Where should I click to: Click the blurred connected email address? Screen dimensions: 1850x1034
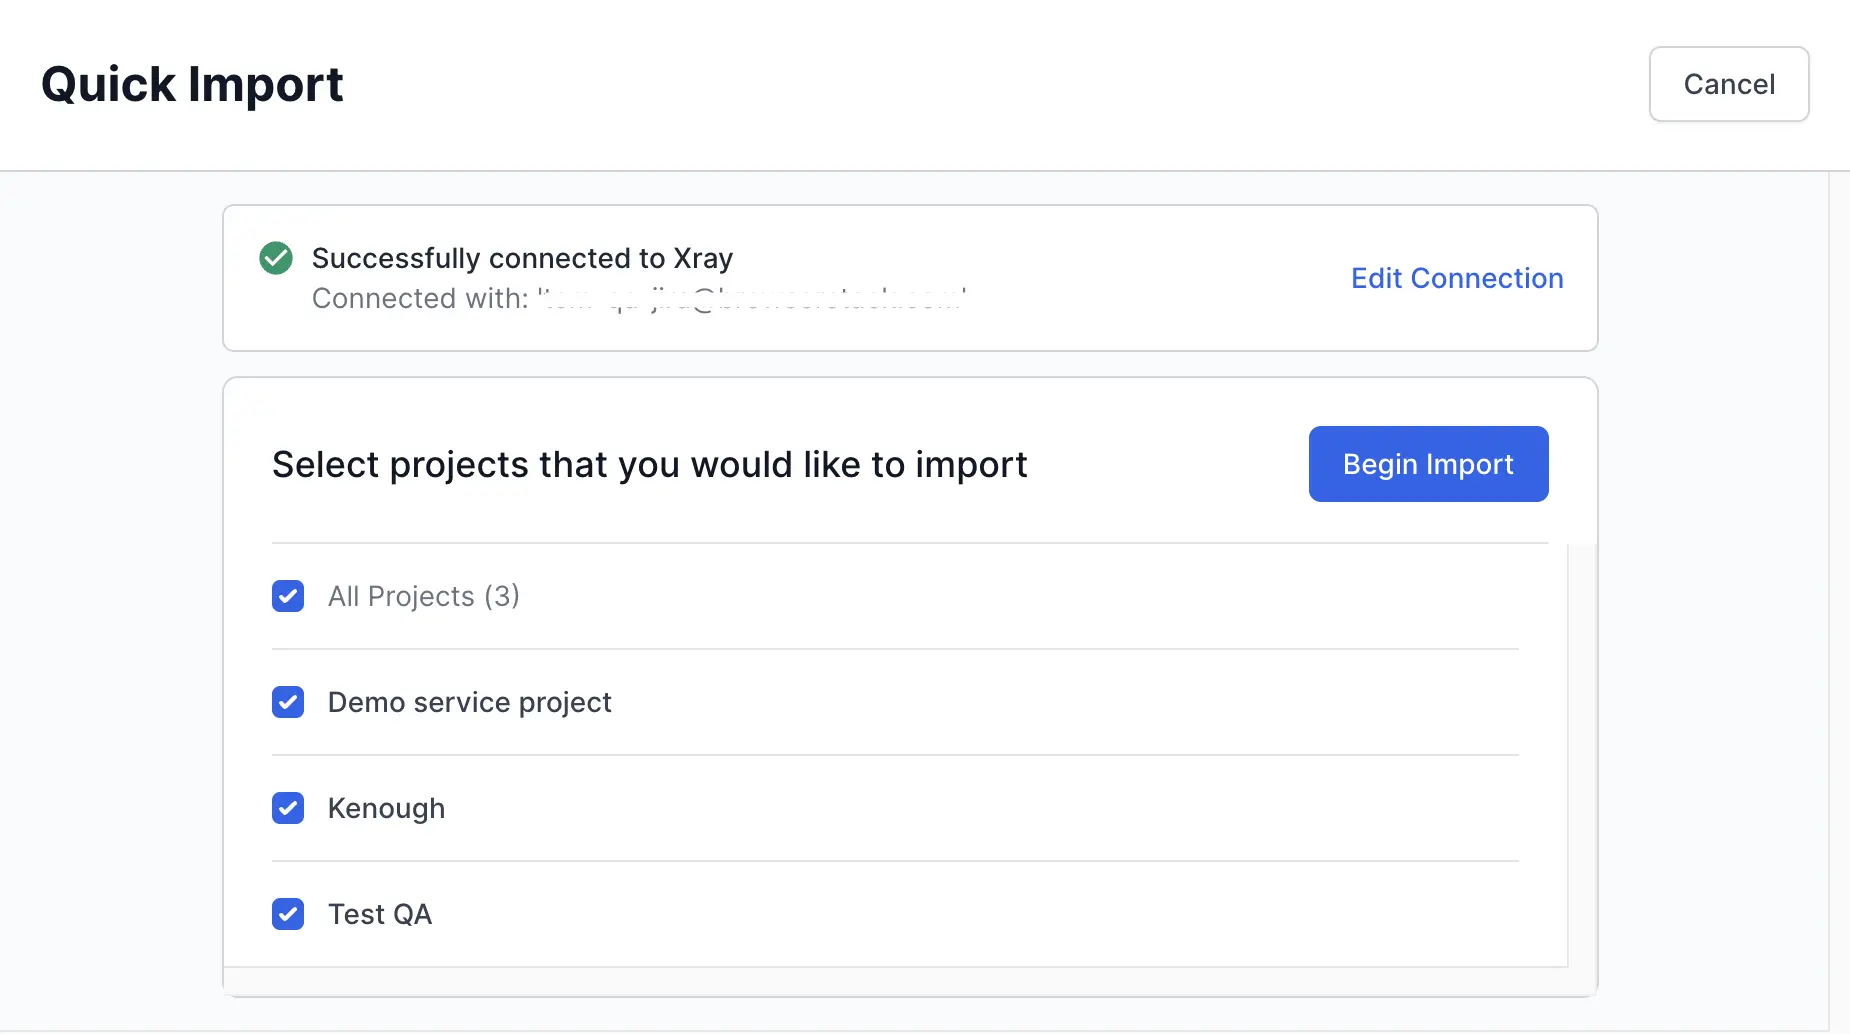tap(750, 298)
